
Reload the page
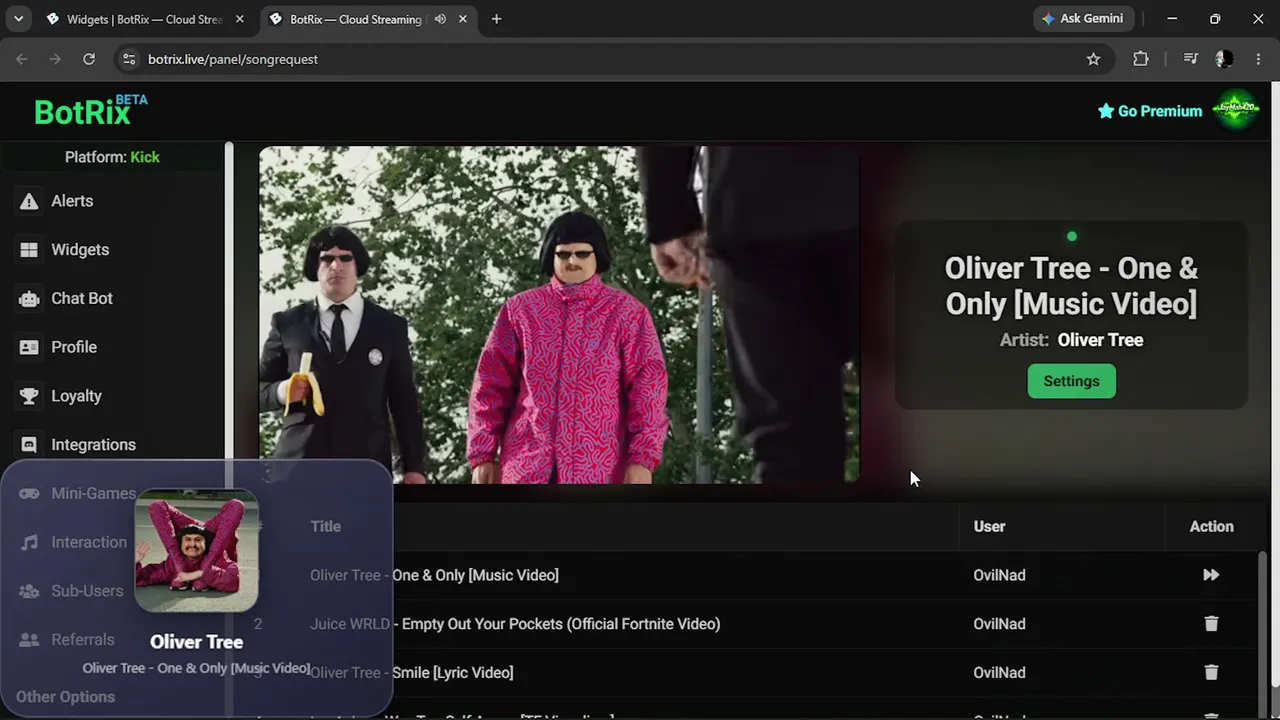pos(89,59)
